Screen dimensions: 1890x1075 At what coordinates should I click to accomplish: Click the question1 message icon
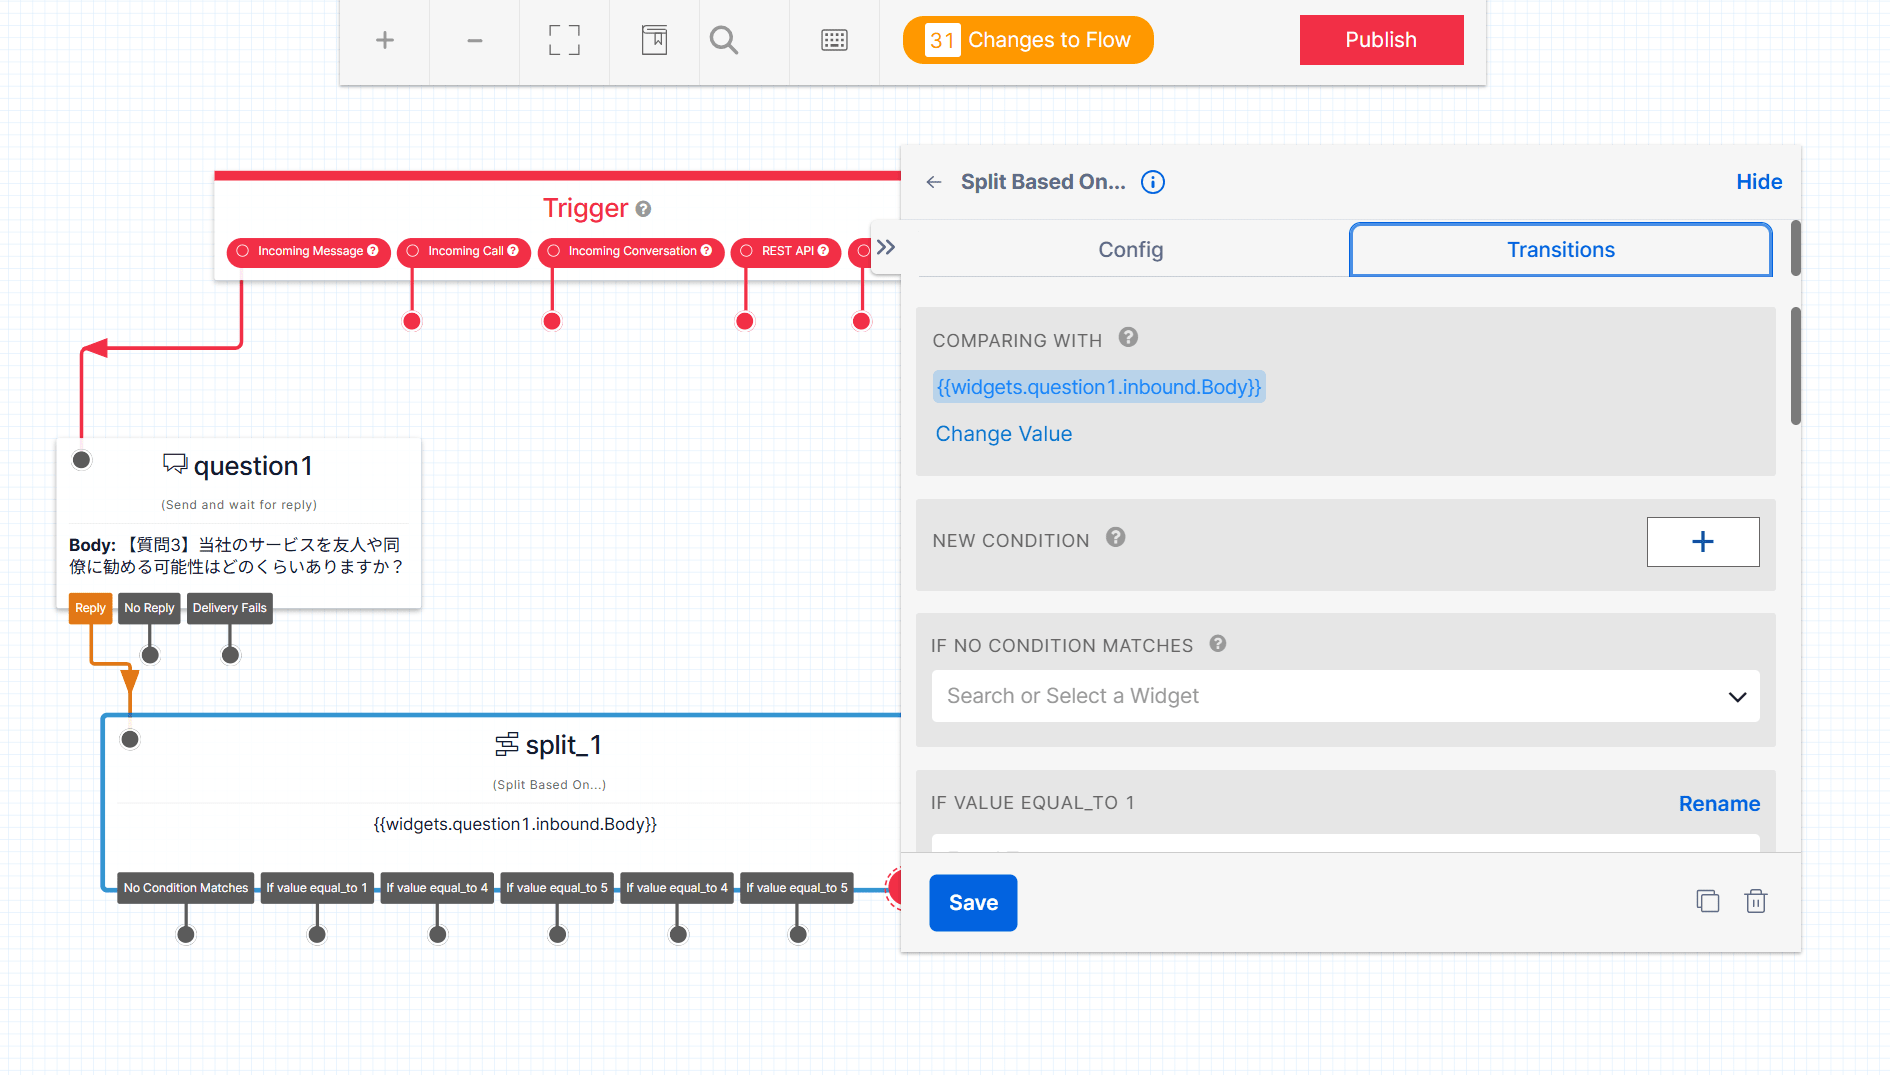point(175,464)
